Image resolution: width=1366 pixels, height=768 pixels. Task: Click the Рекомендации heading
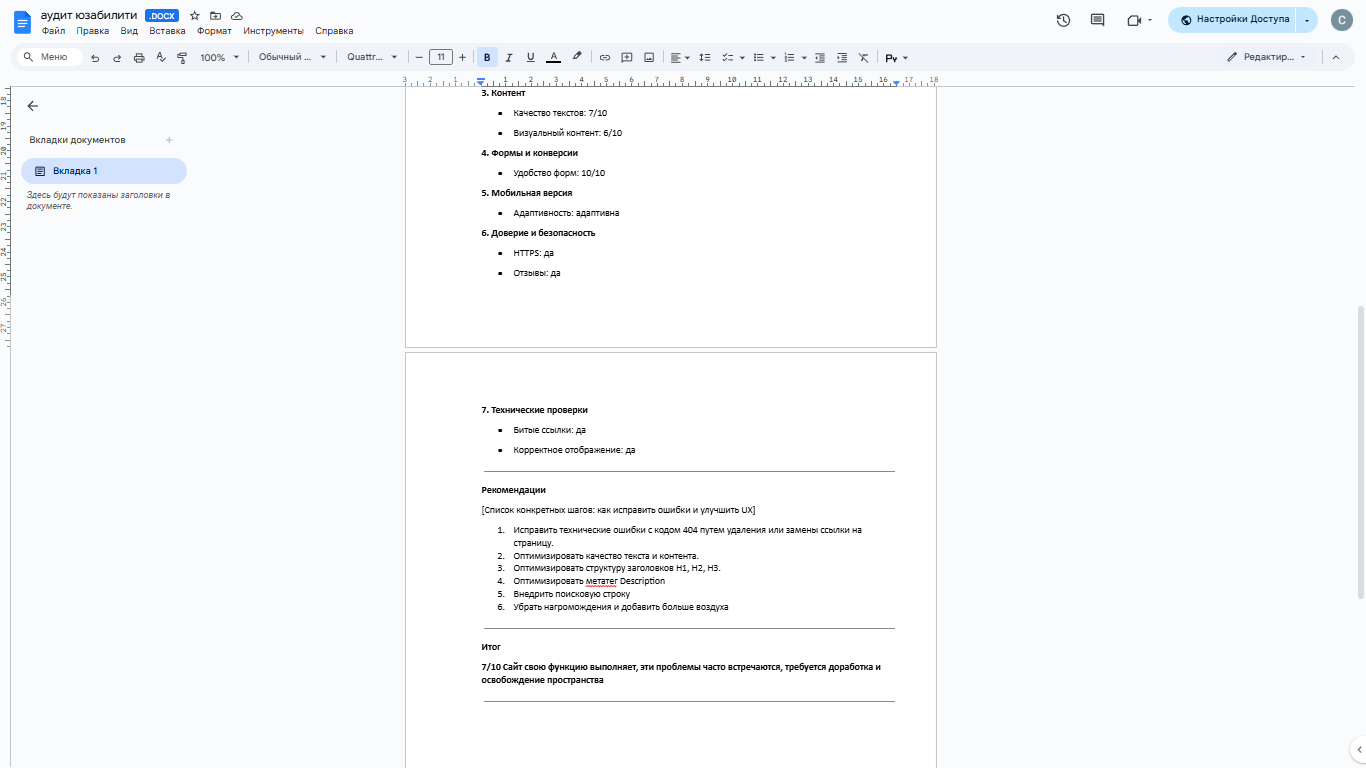[513, 490]
